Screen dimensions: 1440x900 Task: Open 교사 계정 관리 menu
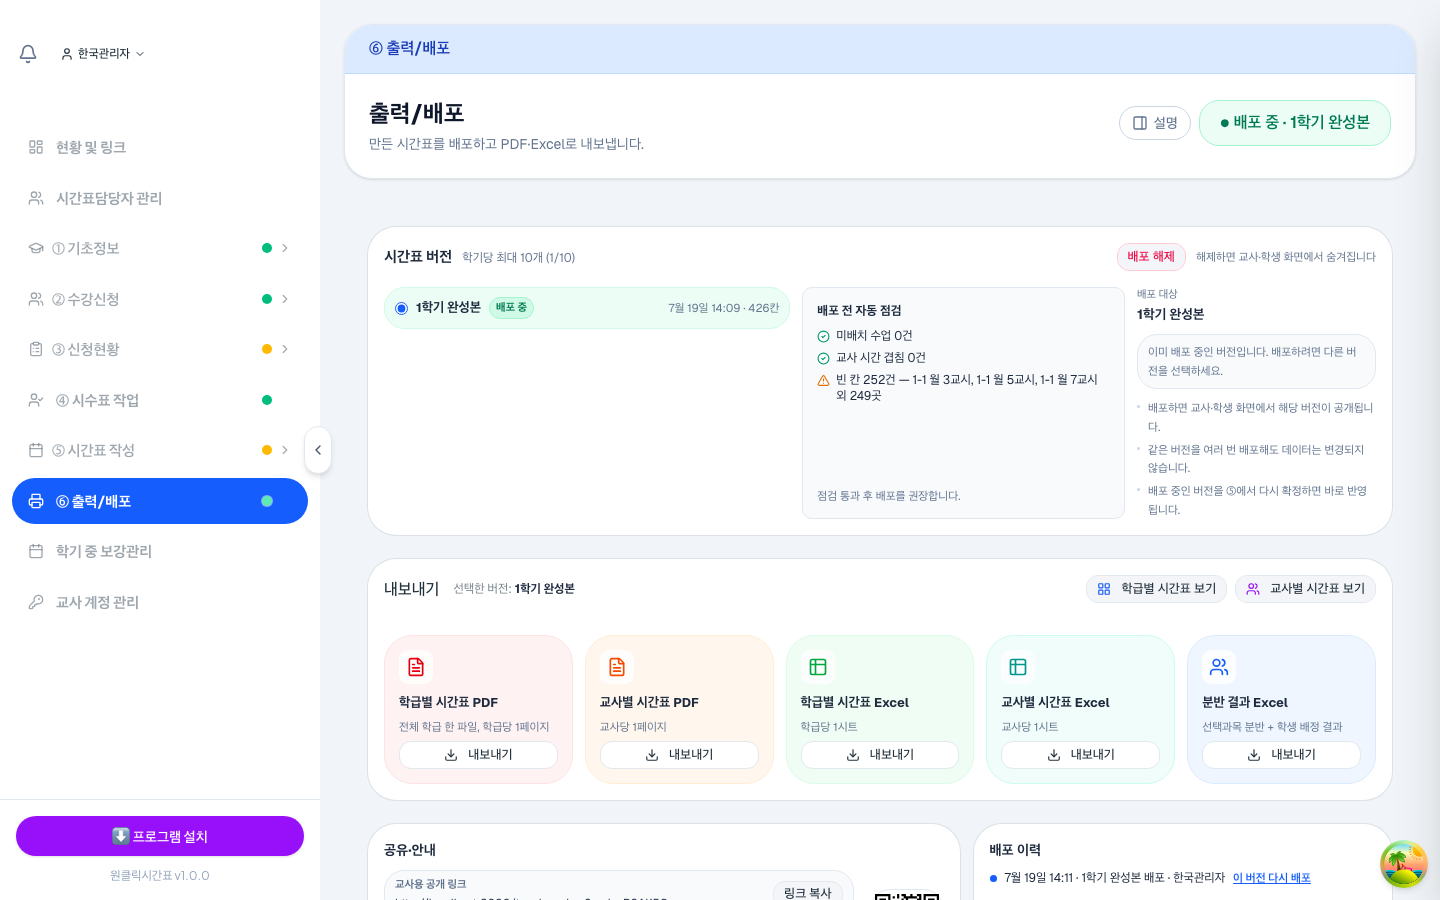(160, 602)
